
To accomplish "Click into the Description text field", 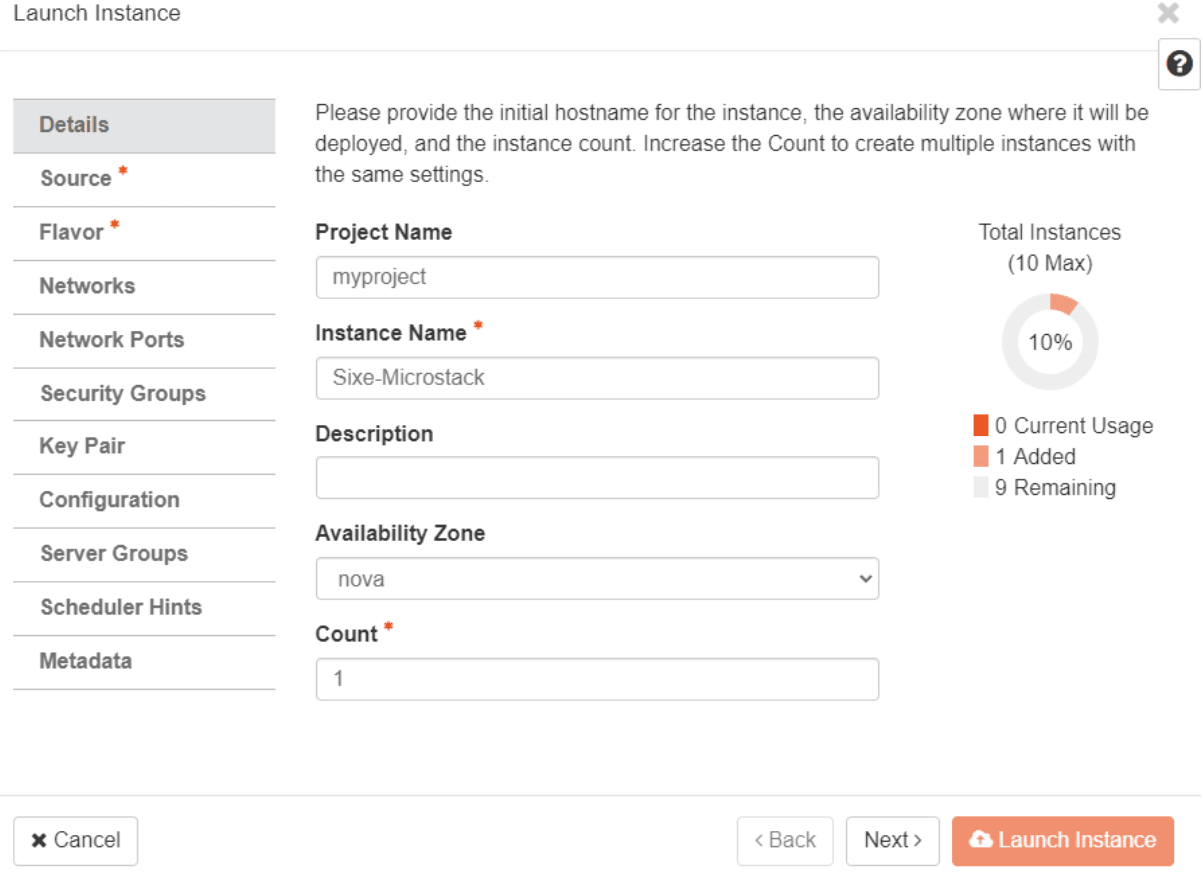I will coord(597,478).
